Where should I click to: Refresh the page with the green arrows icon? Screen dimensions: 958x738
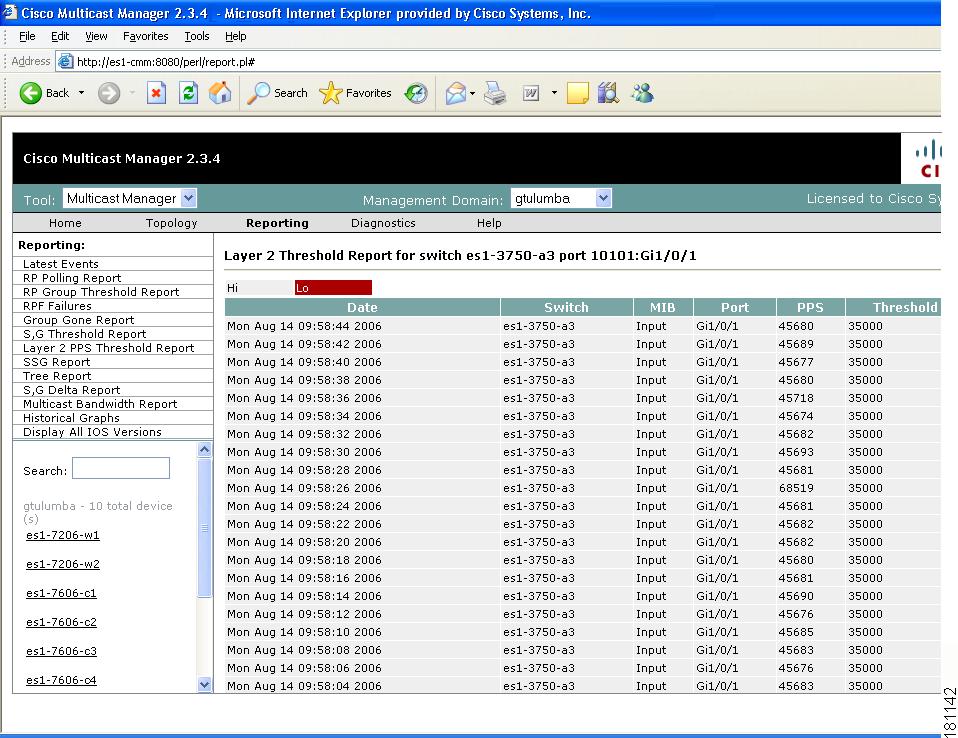(x=188, y=93)
